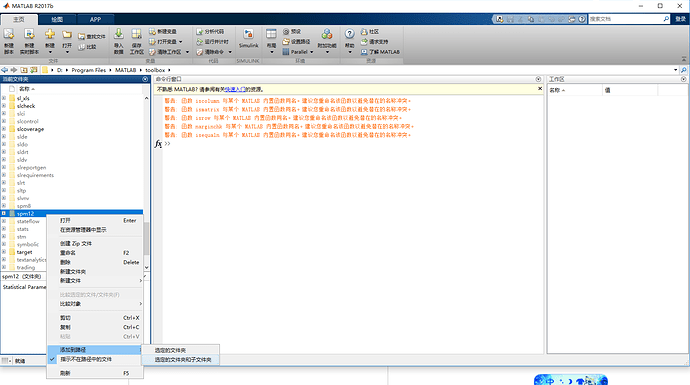Switch to the Home (主页) tab
The image size is (690, 385).
pos(19,19)
